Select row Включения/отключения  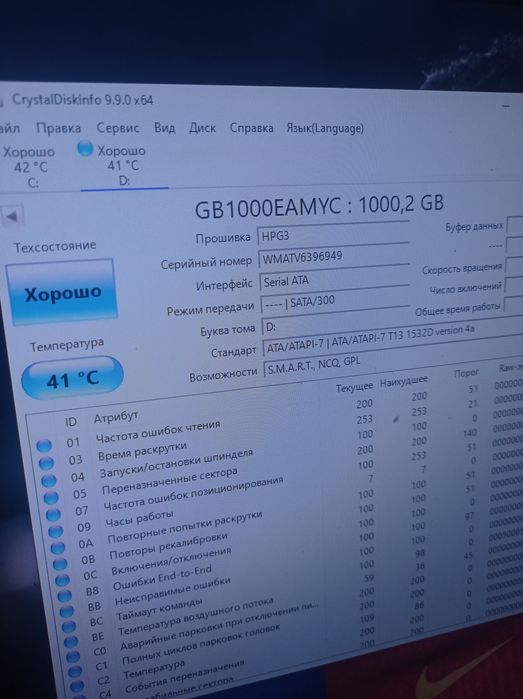click(171, 562)
